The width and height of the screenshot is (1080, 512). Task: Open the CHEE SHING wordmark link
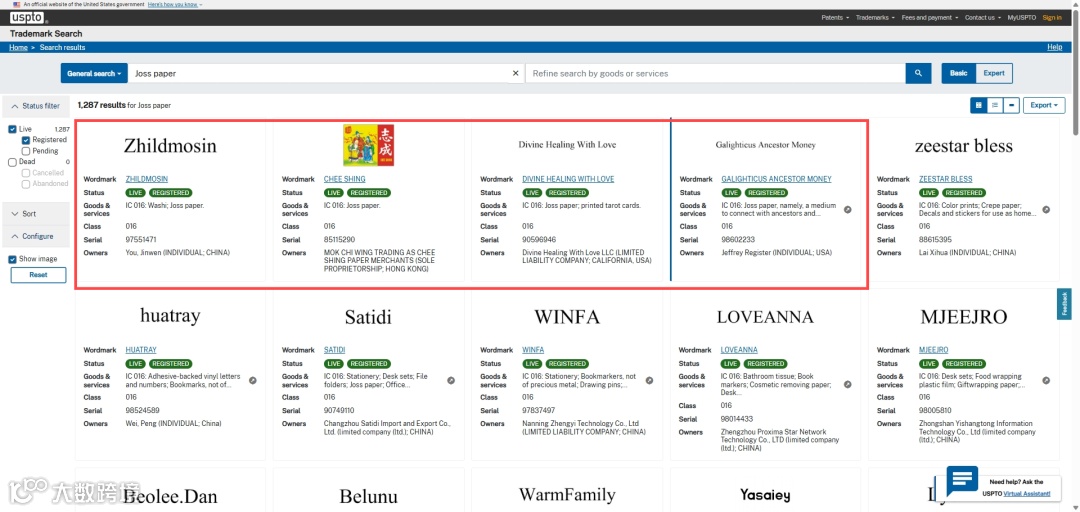(344, 179)
